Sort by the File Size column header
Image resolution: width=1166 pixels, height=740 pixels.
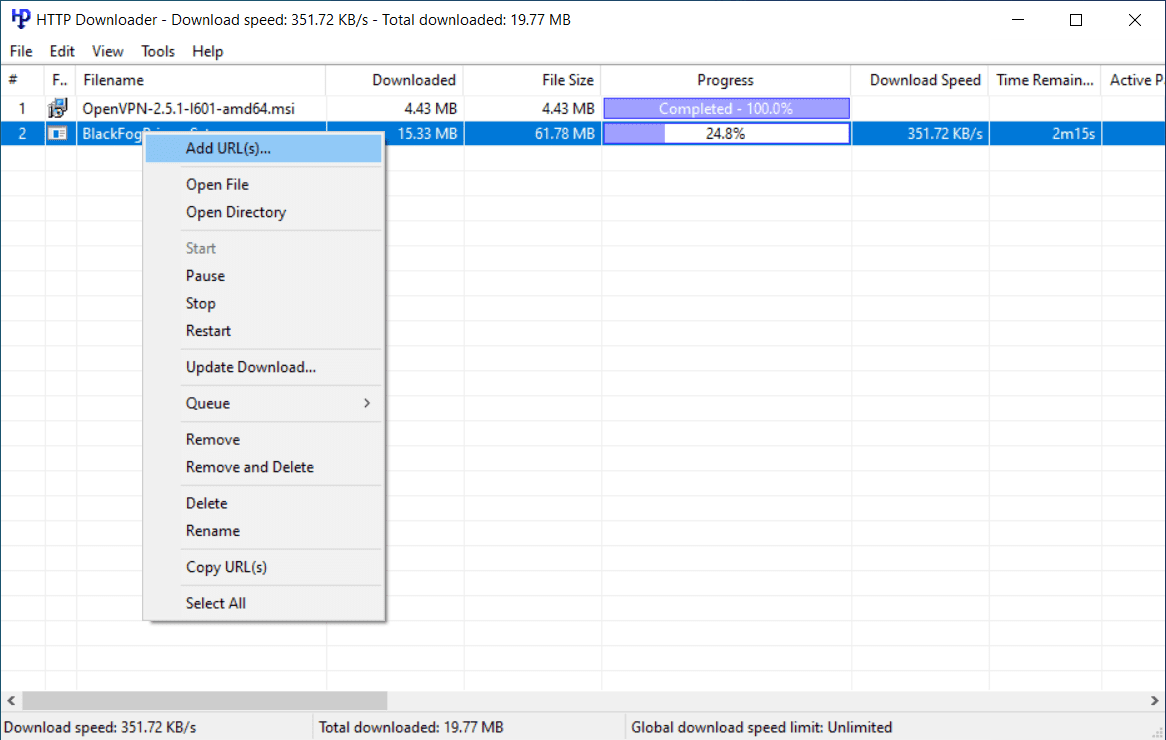(532, 80)
